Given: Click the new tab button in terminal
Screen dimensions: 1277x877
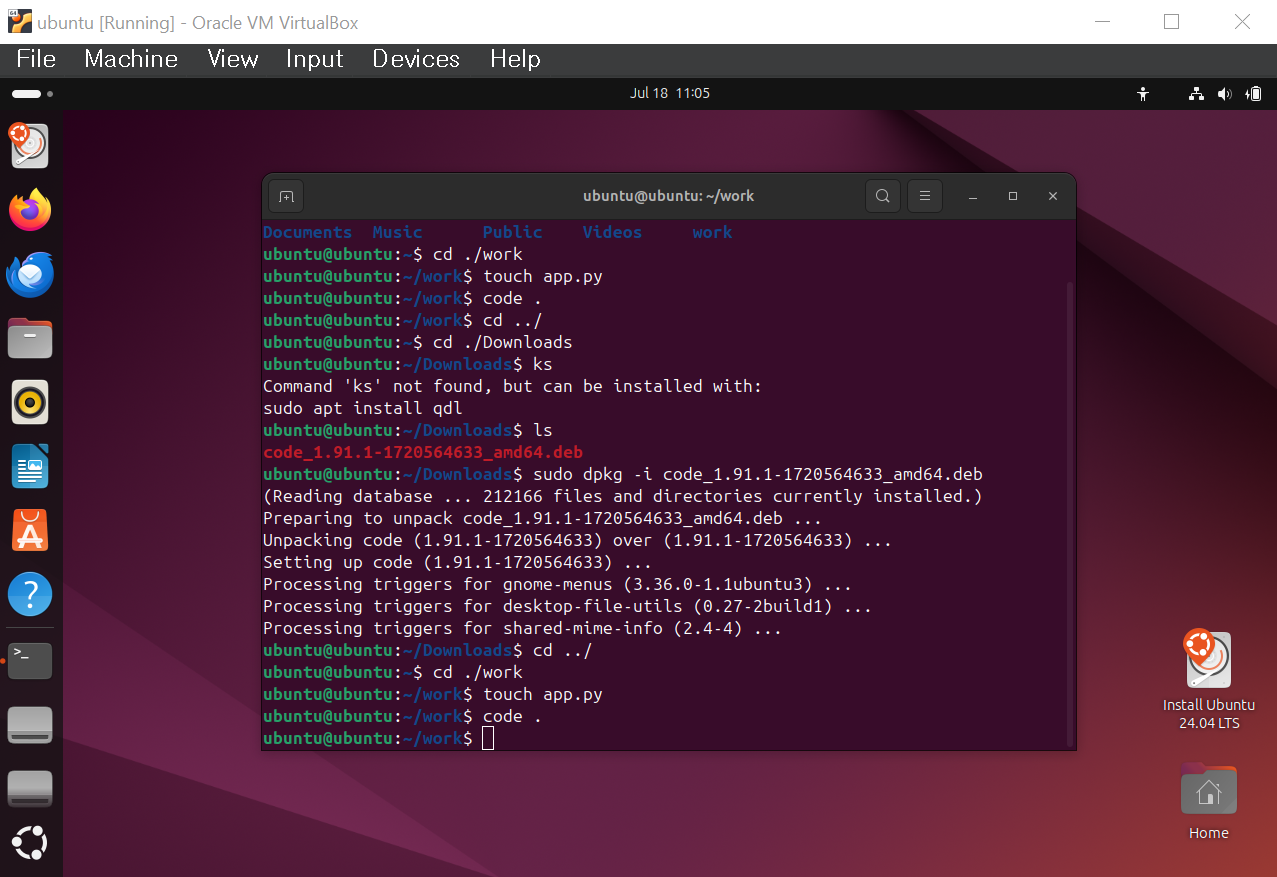Looking at the screenshot, I should 286,196.
